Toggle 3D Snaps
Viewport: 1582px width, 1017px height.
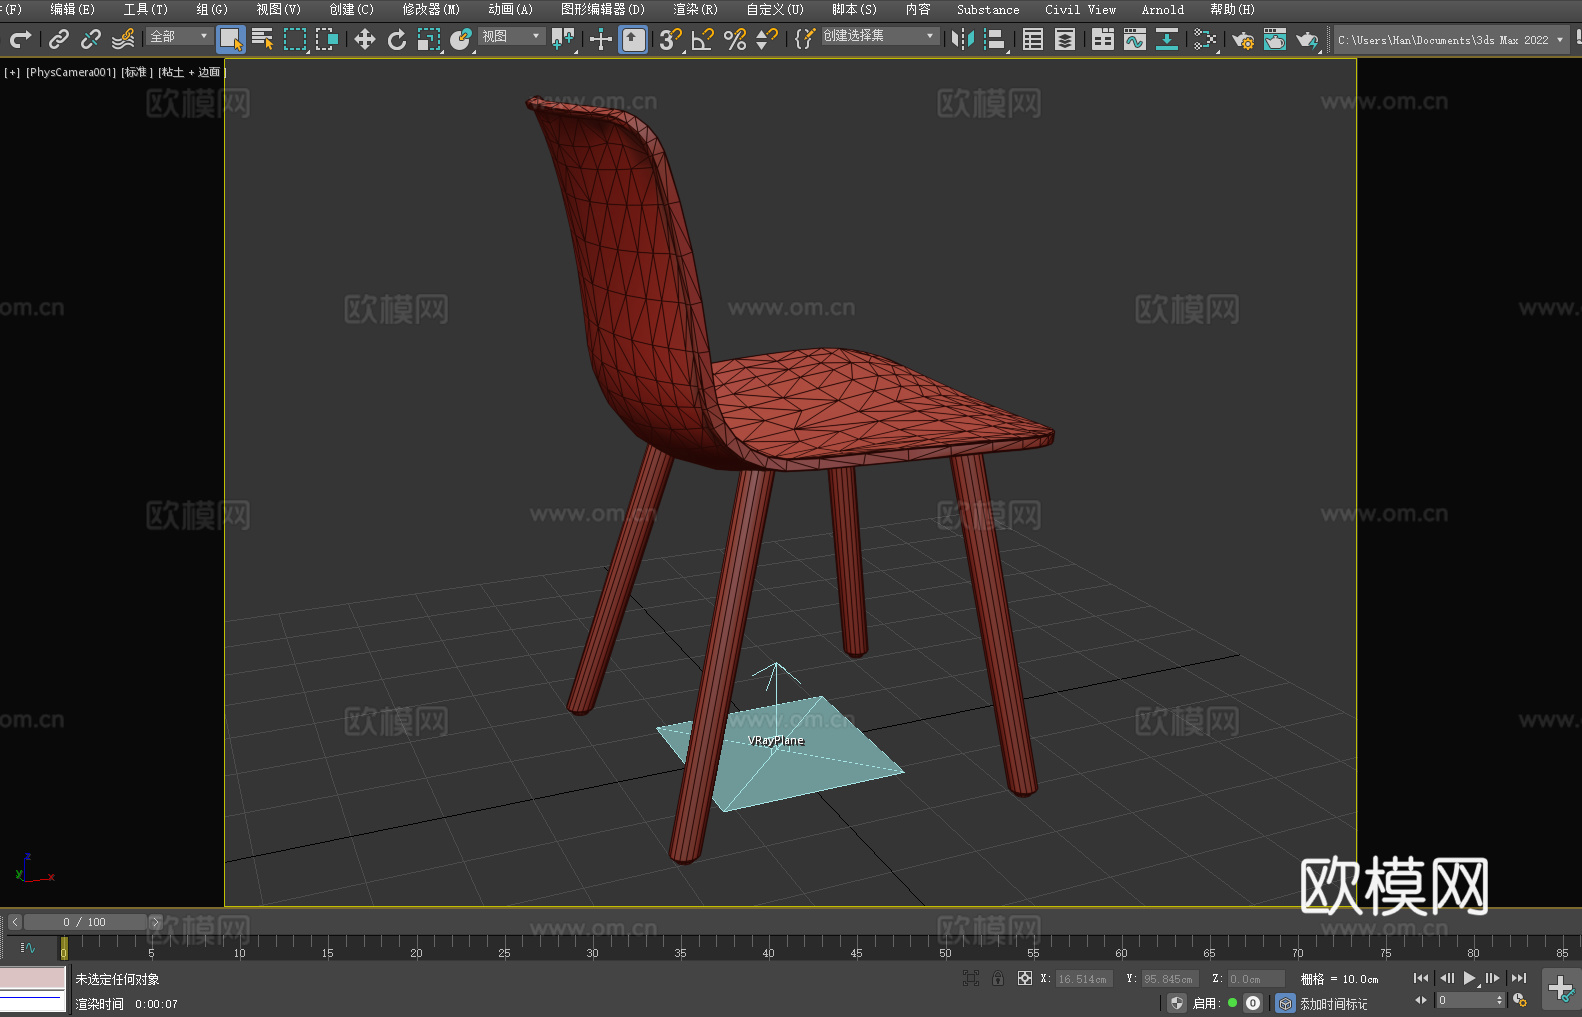(671, 39)
